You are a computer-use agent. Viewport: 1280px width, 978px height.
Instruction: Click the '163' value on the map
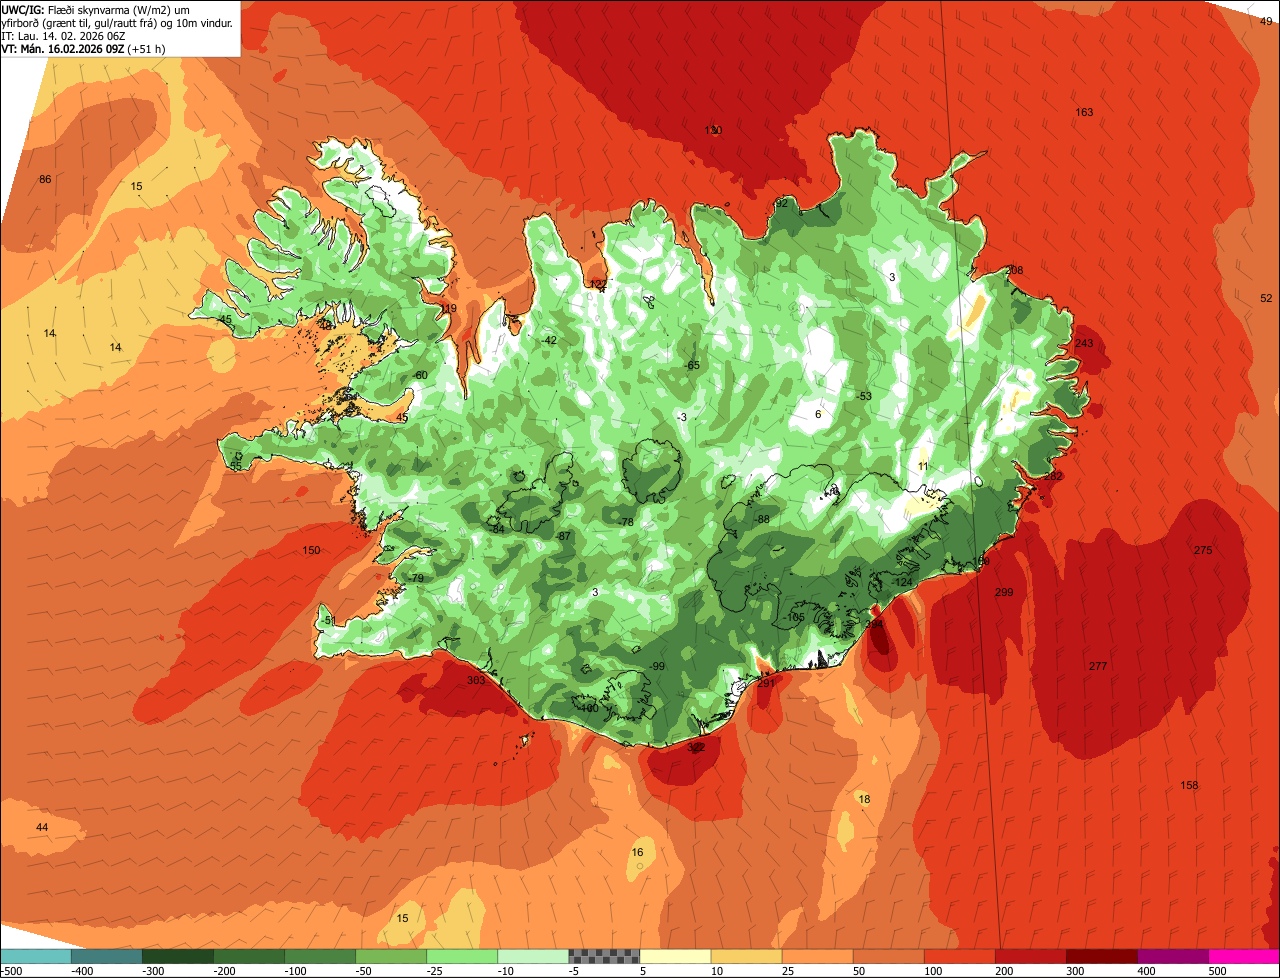point(1084,112)
